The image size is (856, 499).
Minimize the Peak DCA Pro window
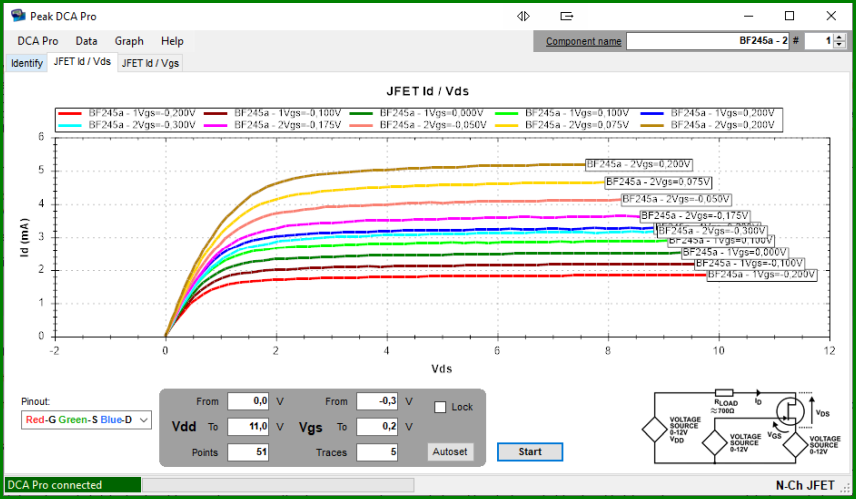(748, 16)
